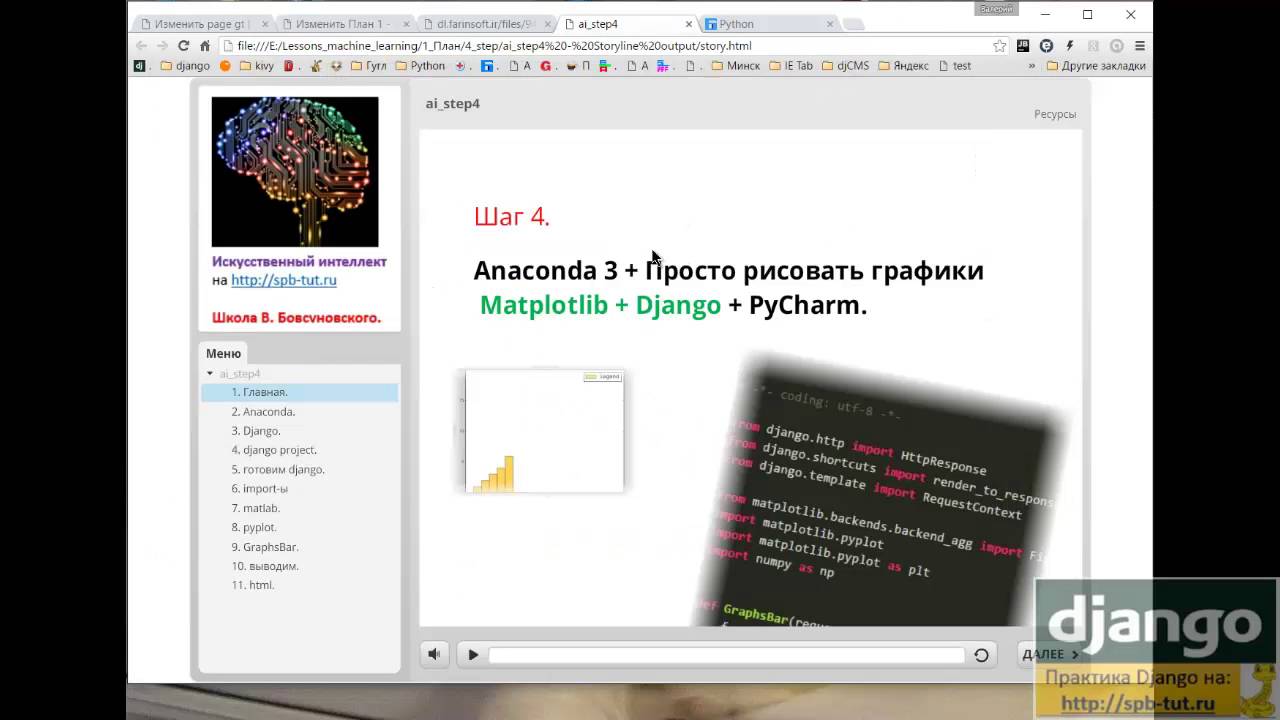Screen dimensions: 1280x720
Task: Close the Python browser tab
Action: tap(830, 24)
